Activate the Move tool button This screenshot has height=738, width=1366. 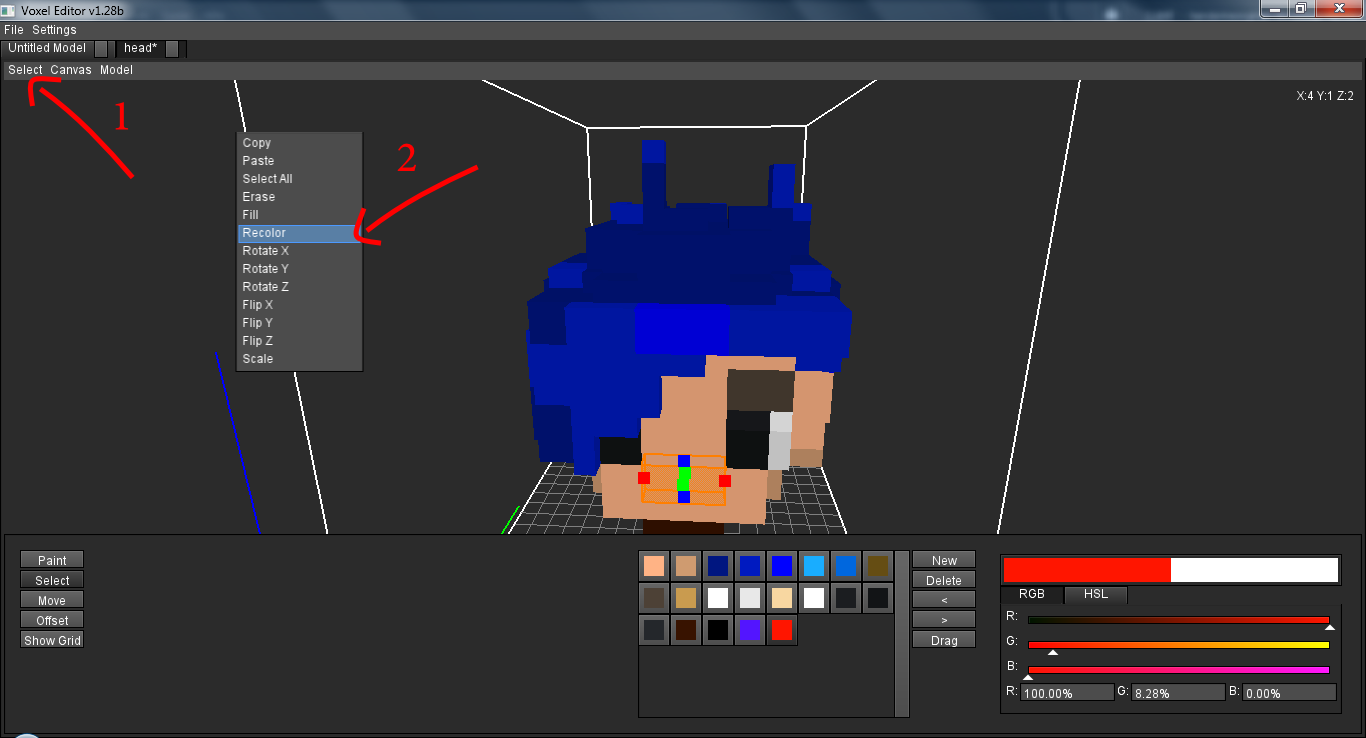[x=52, y=600]
